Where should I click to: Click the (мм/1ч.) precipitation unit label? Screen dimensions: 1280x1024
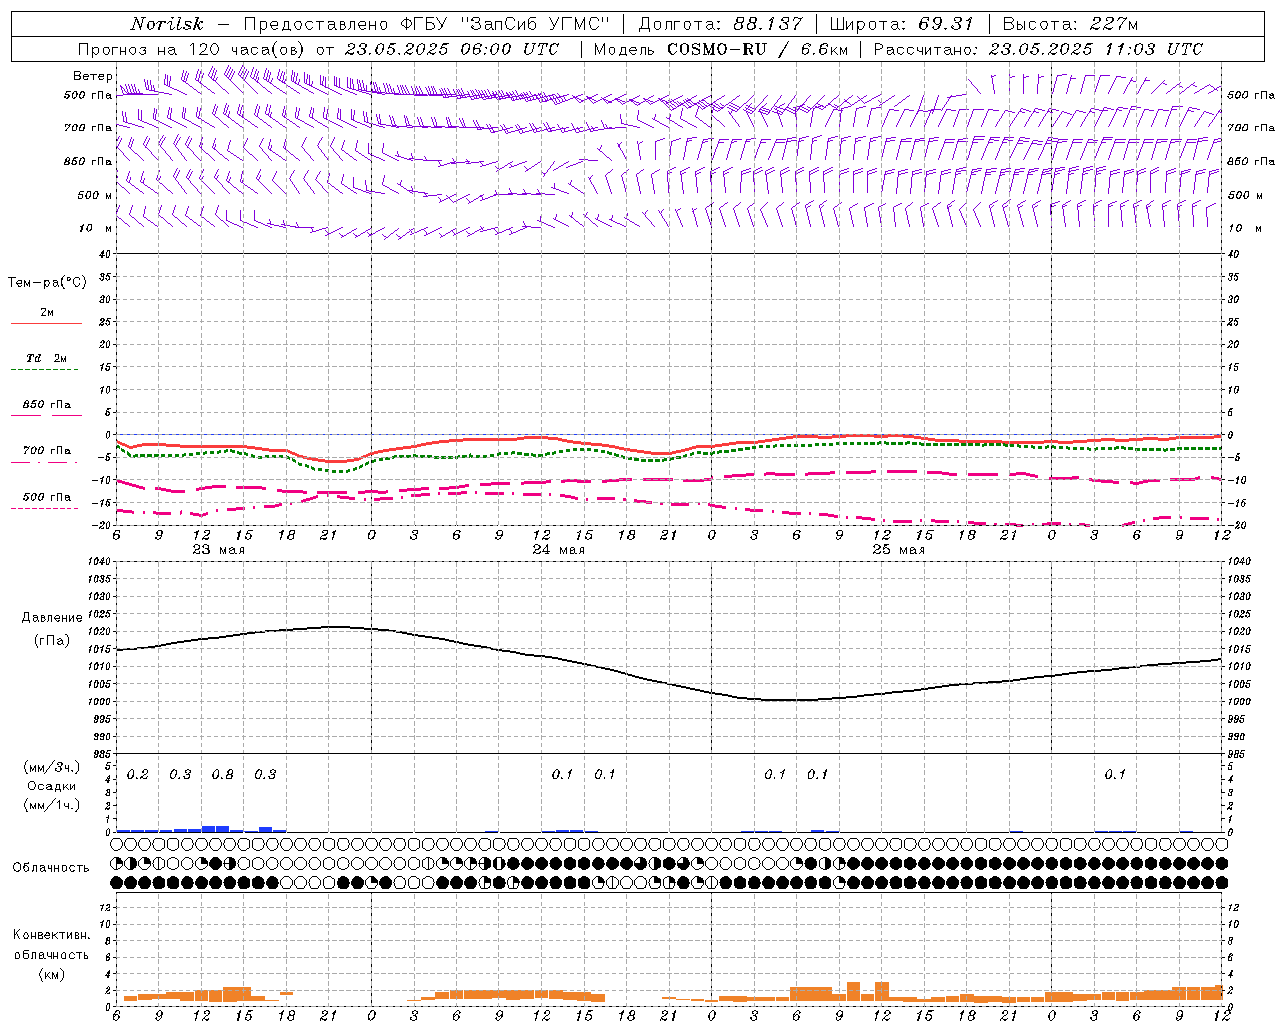point(52,805)
